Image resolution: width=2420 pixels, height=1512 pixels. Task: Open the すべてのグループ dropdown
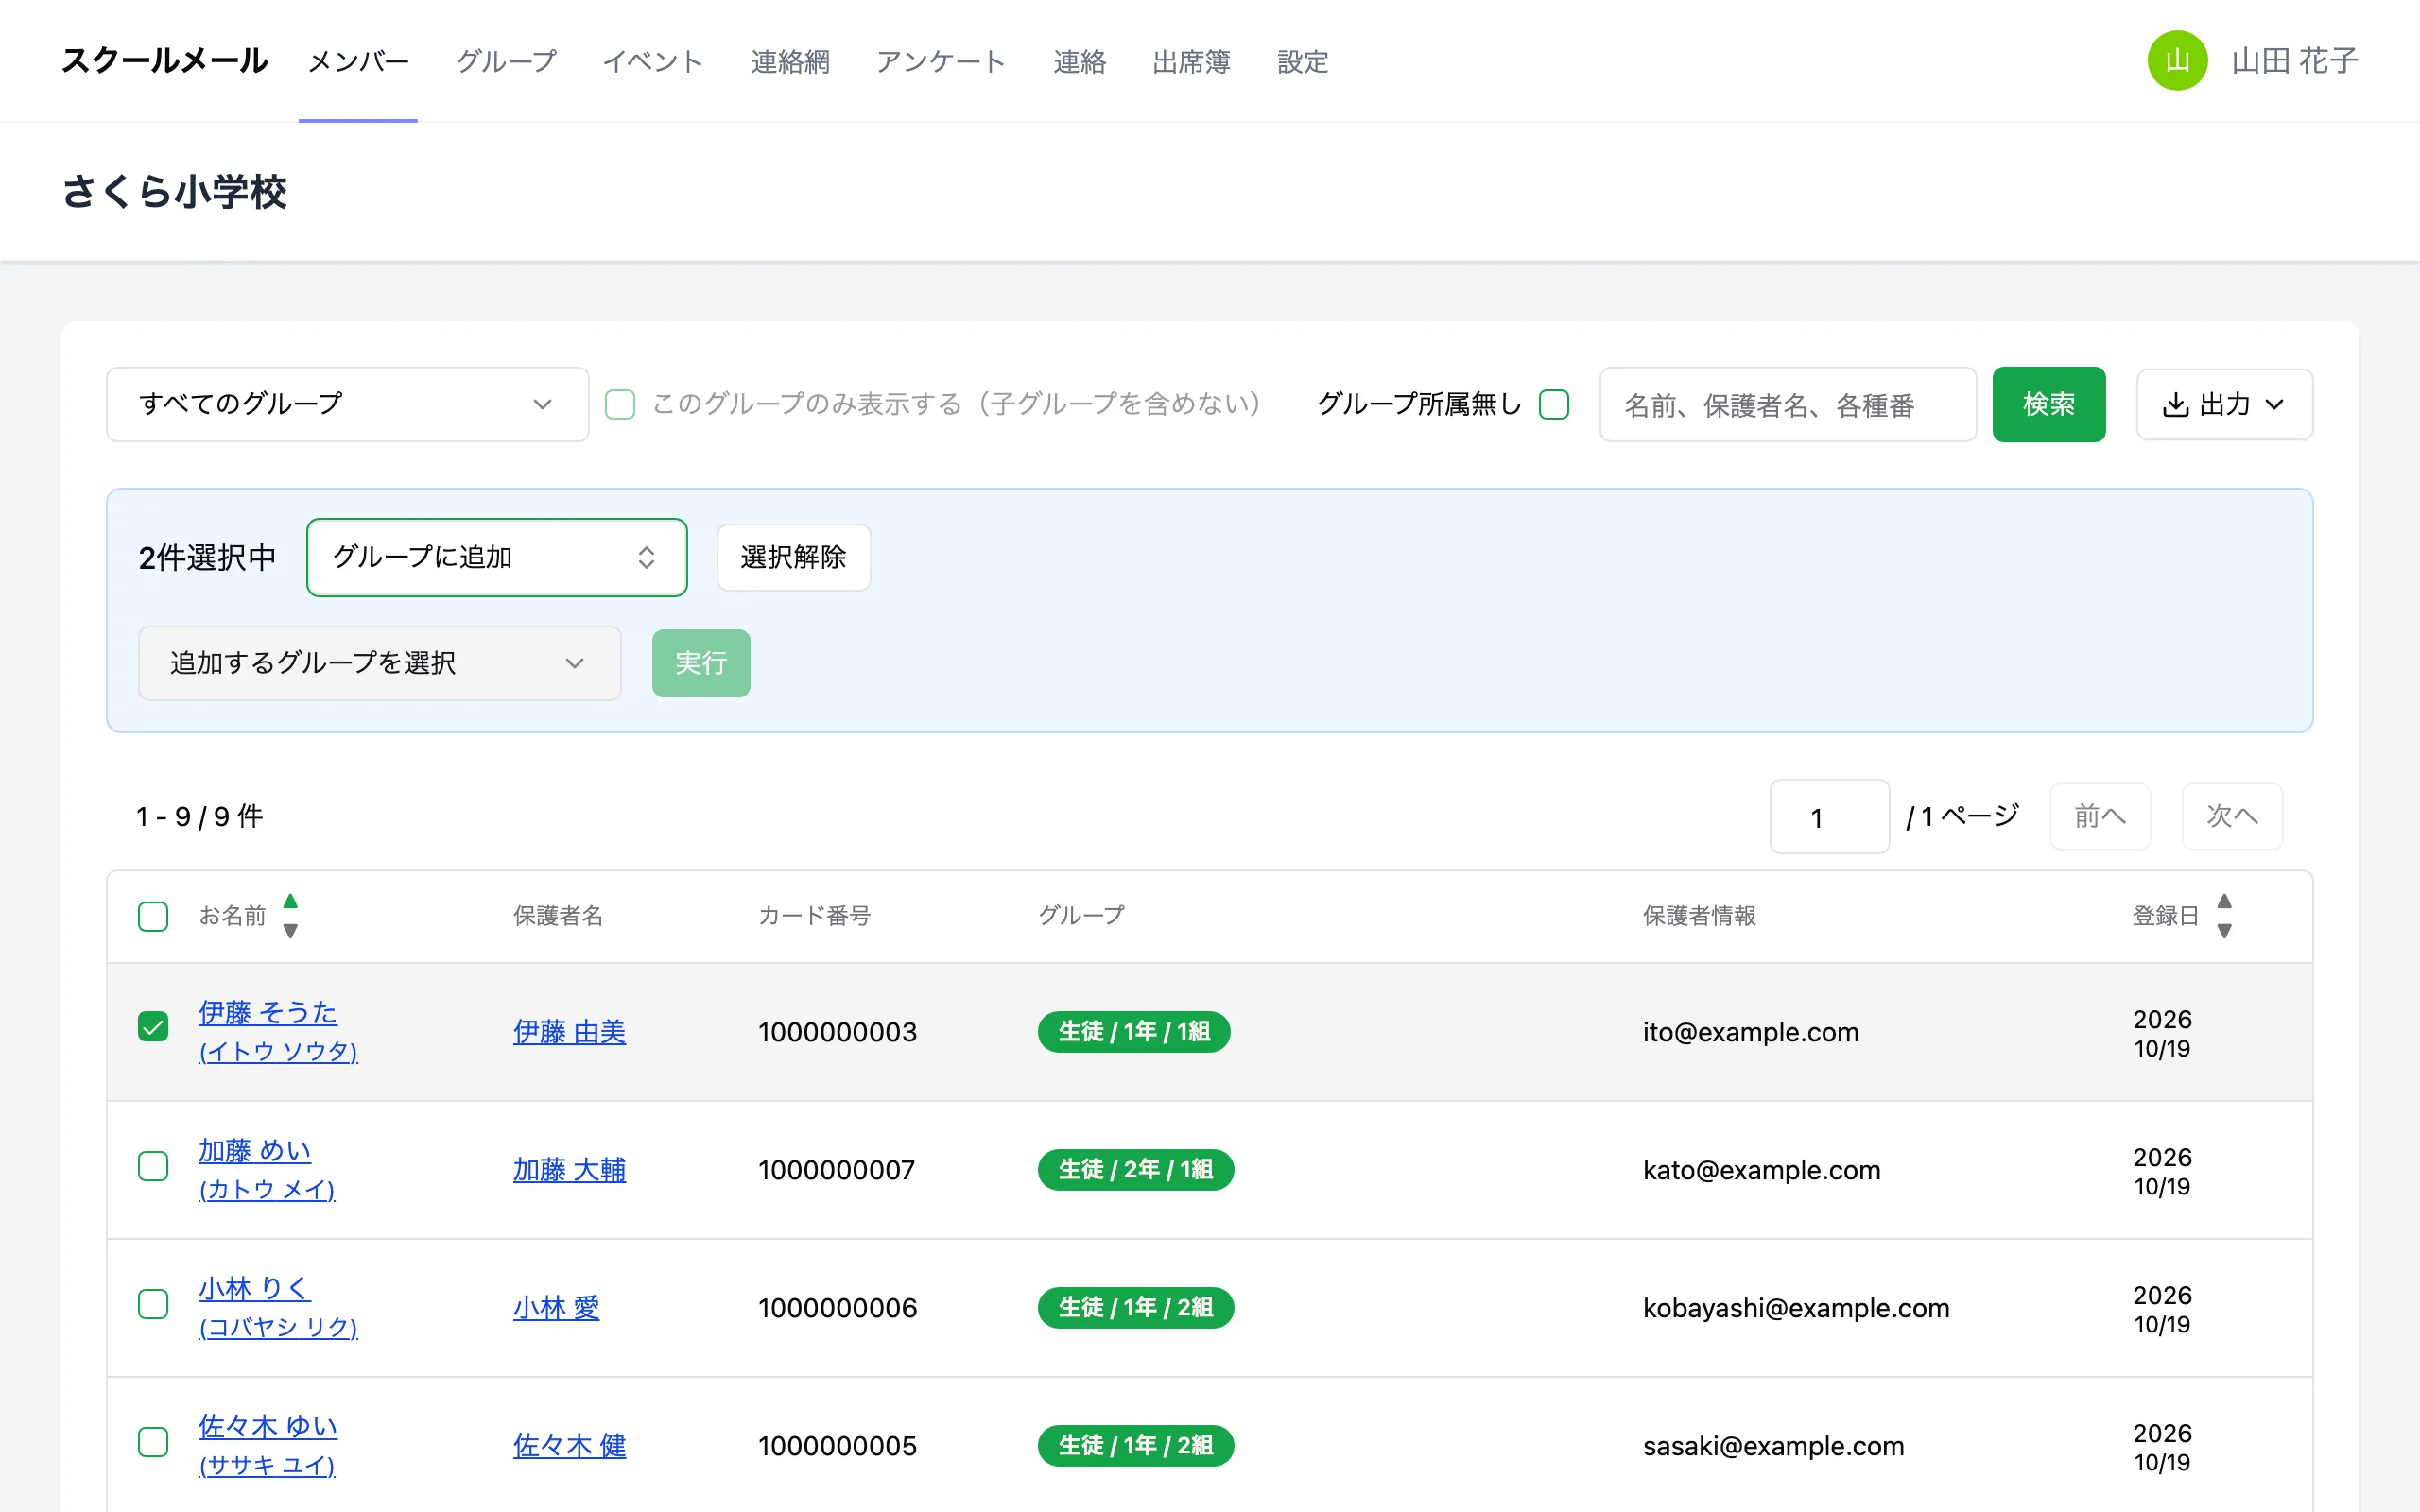pos(347,404)
